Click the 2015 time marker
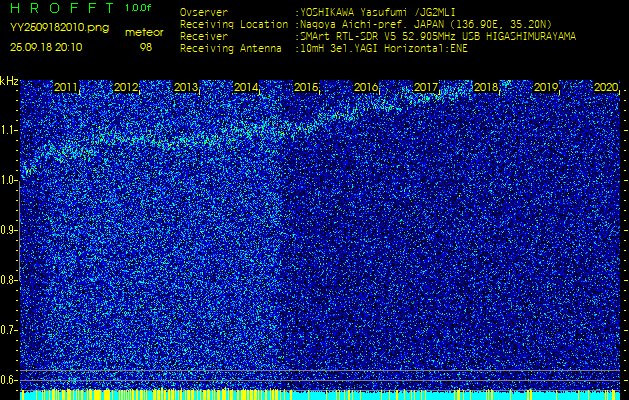Screen dimensions: 629x400 tap(306, 87)
